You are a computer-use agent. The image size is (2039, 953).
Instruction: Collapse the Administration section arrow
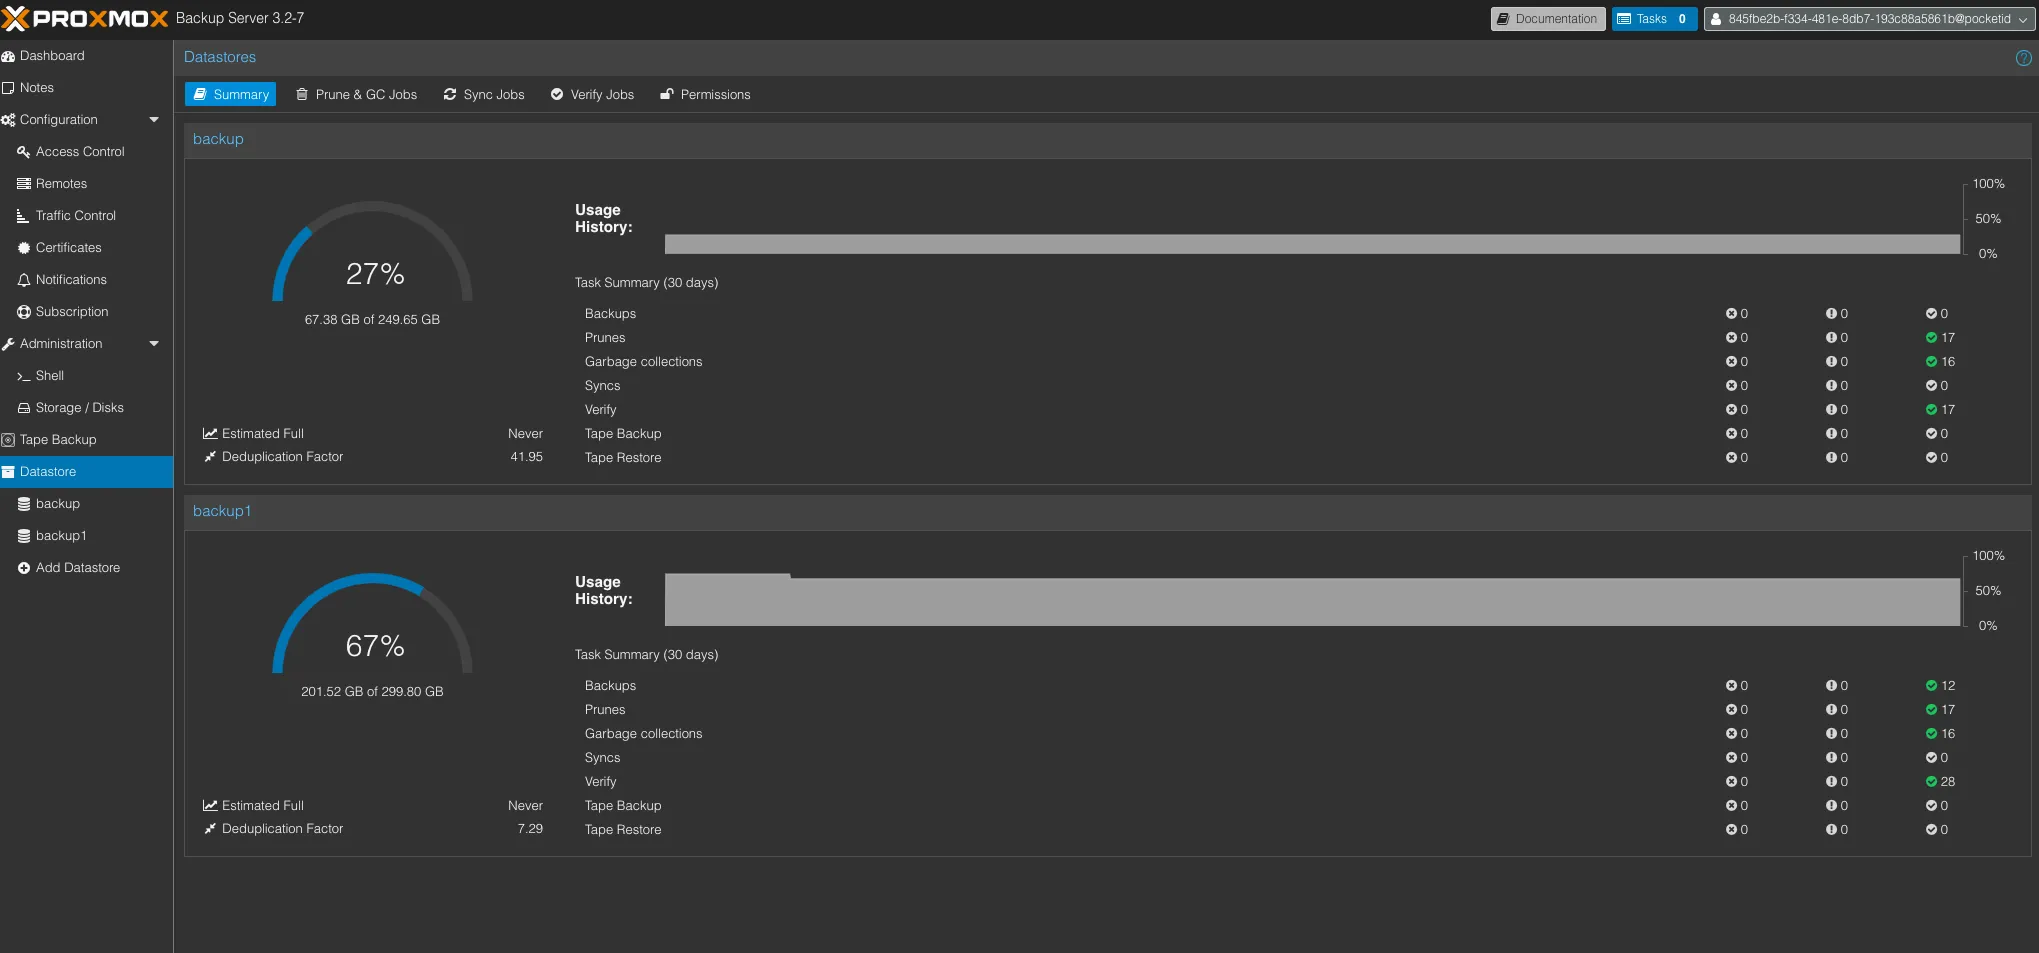[x=154, y=344]
